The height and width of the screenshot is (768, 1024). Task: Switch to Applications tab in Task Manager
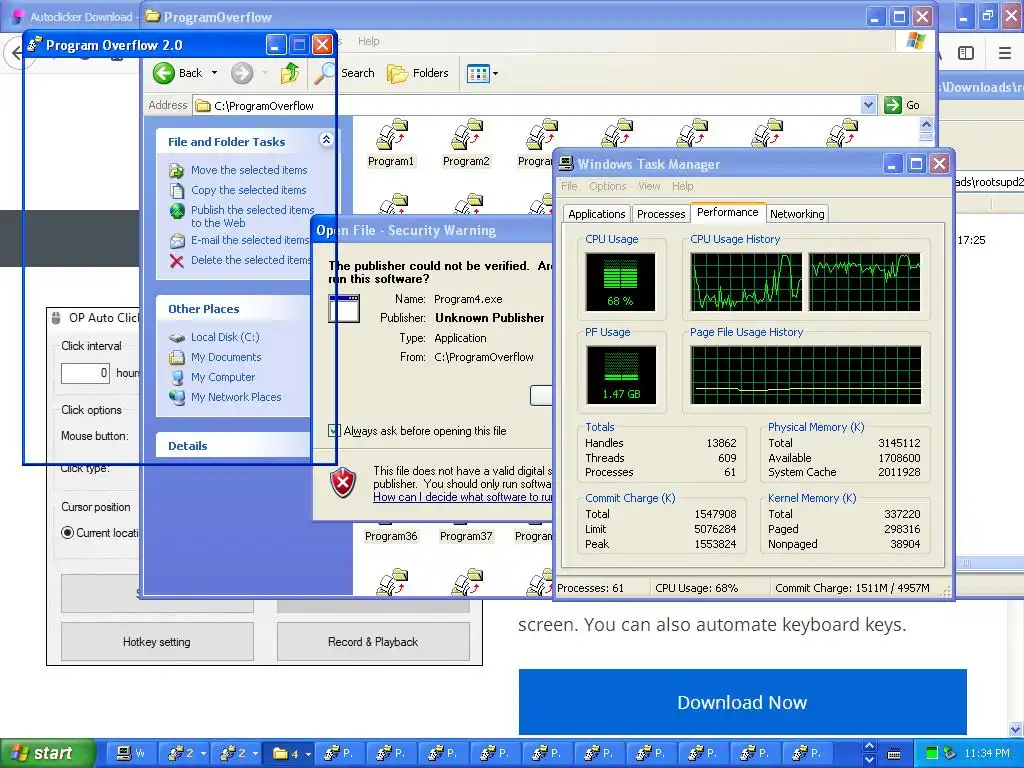[596, 214]
